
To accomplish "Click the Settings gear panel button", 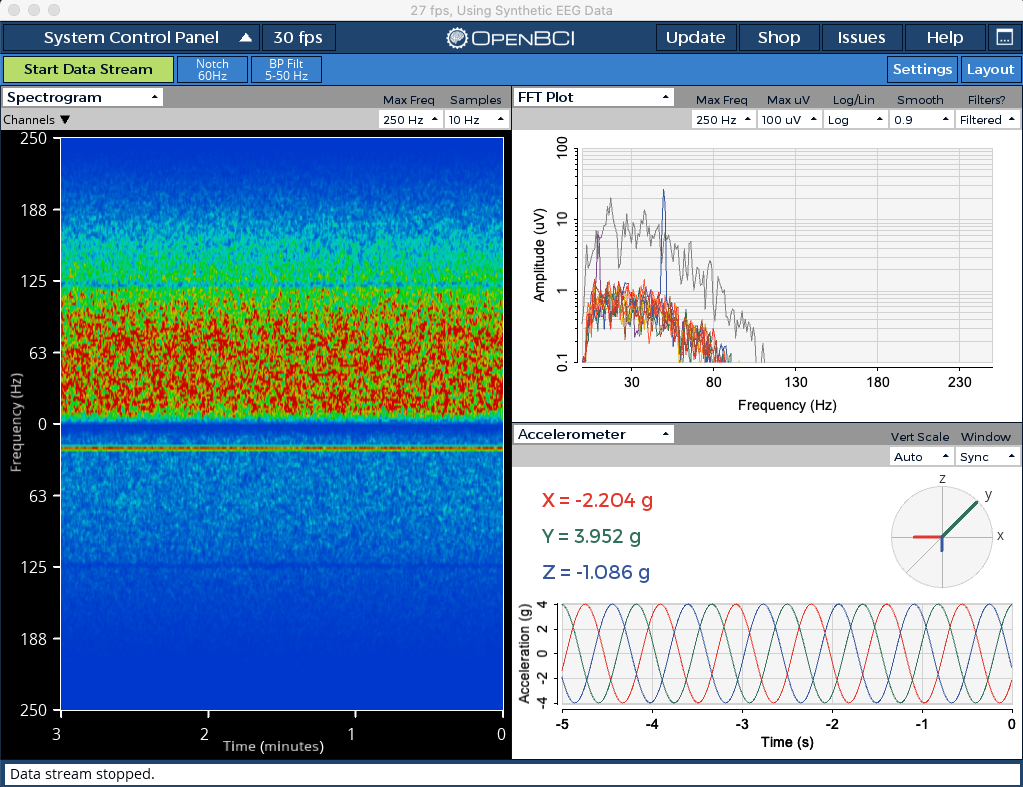I will (922, 70).
